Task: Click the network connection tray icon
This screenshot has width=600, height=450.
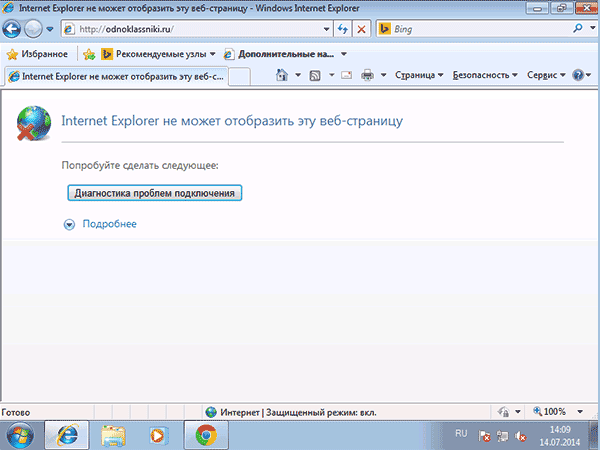Action: [502, 435]
